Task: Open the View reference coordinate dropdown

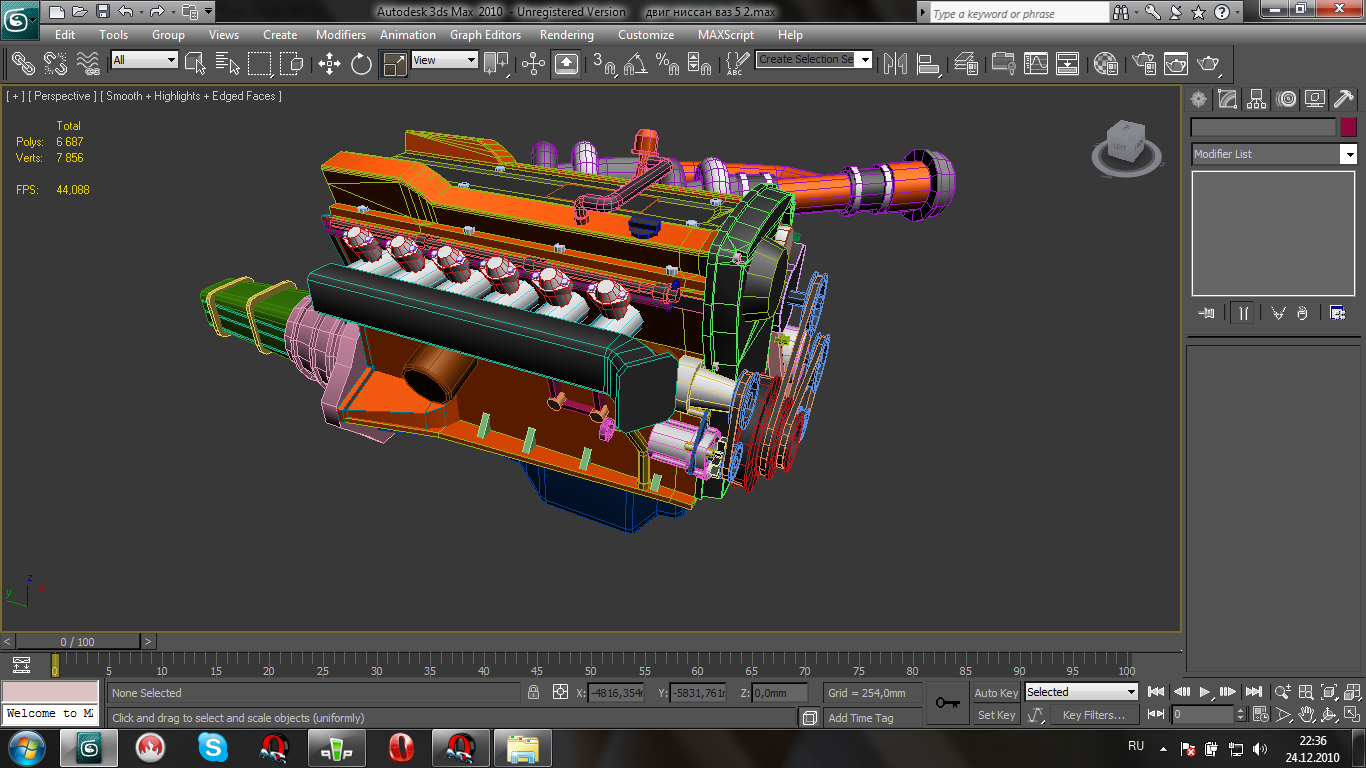Action: (x=445, y=60)
